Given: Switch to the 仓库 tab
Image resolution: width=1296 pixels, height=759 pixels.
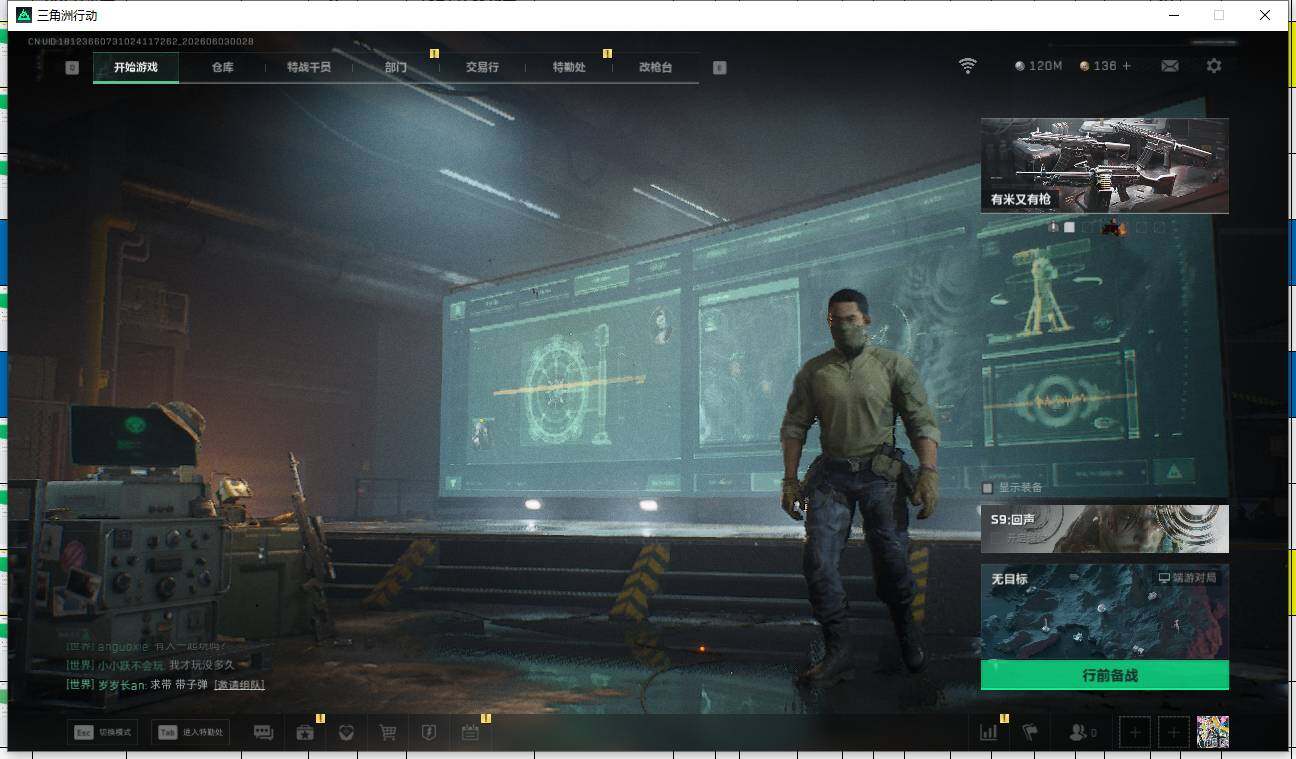Looking at the screenshot, I should 222,67.
